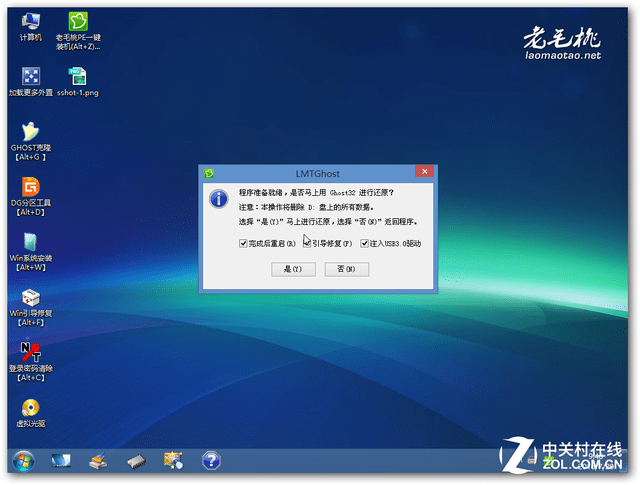Open DG分区工具 partition tool icon

(x=31, y=196)
